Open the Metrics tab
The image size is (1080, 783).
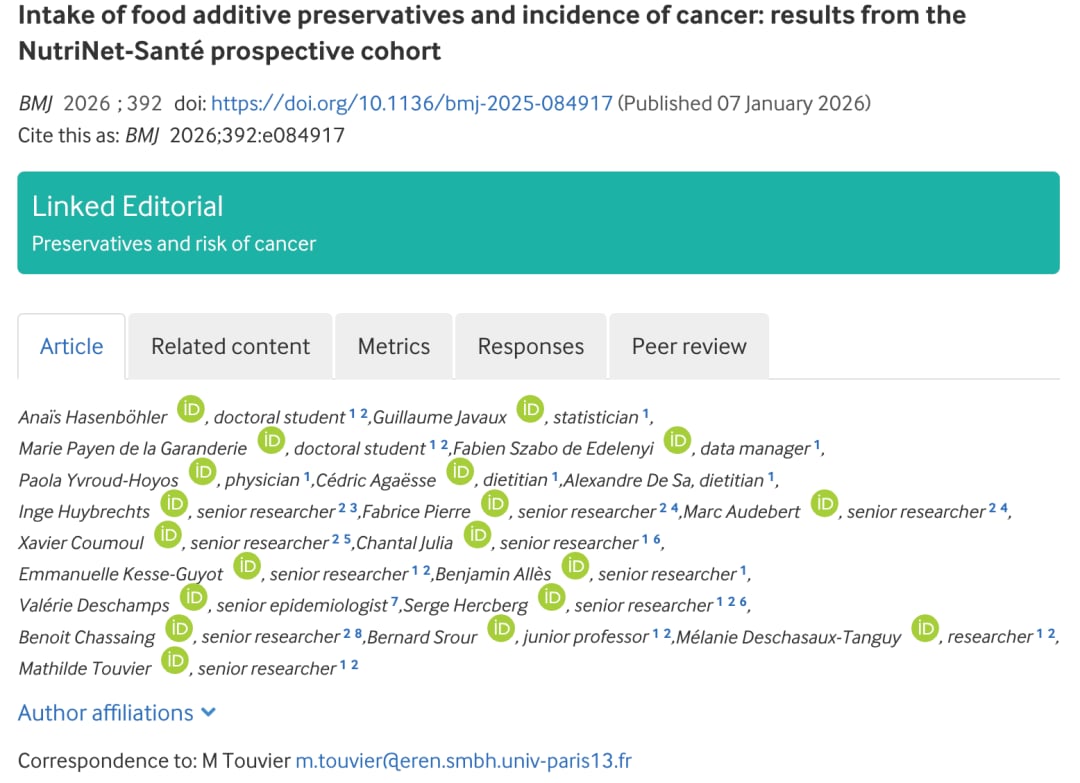pyautogui.click(x=394, y=347)
